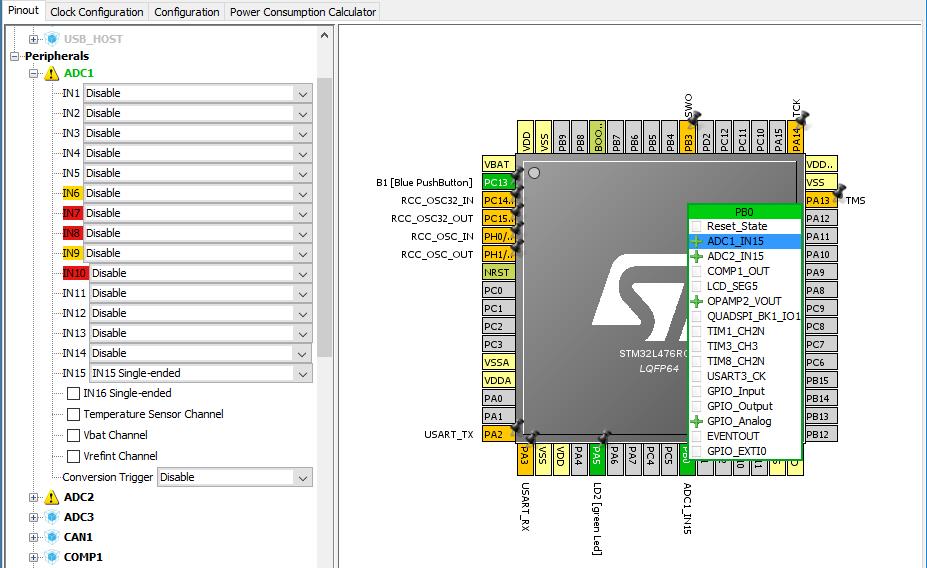Choose GPIO_Analog pin function

click(x=745, y=421)
